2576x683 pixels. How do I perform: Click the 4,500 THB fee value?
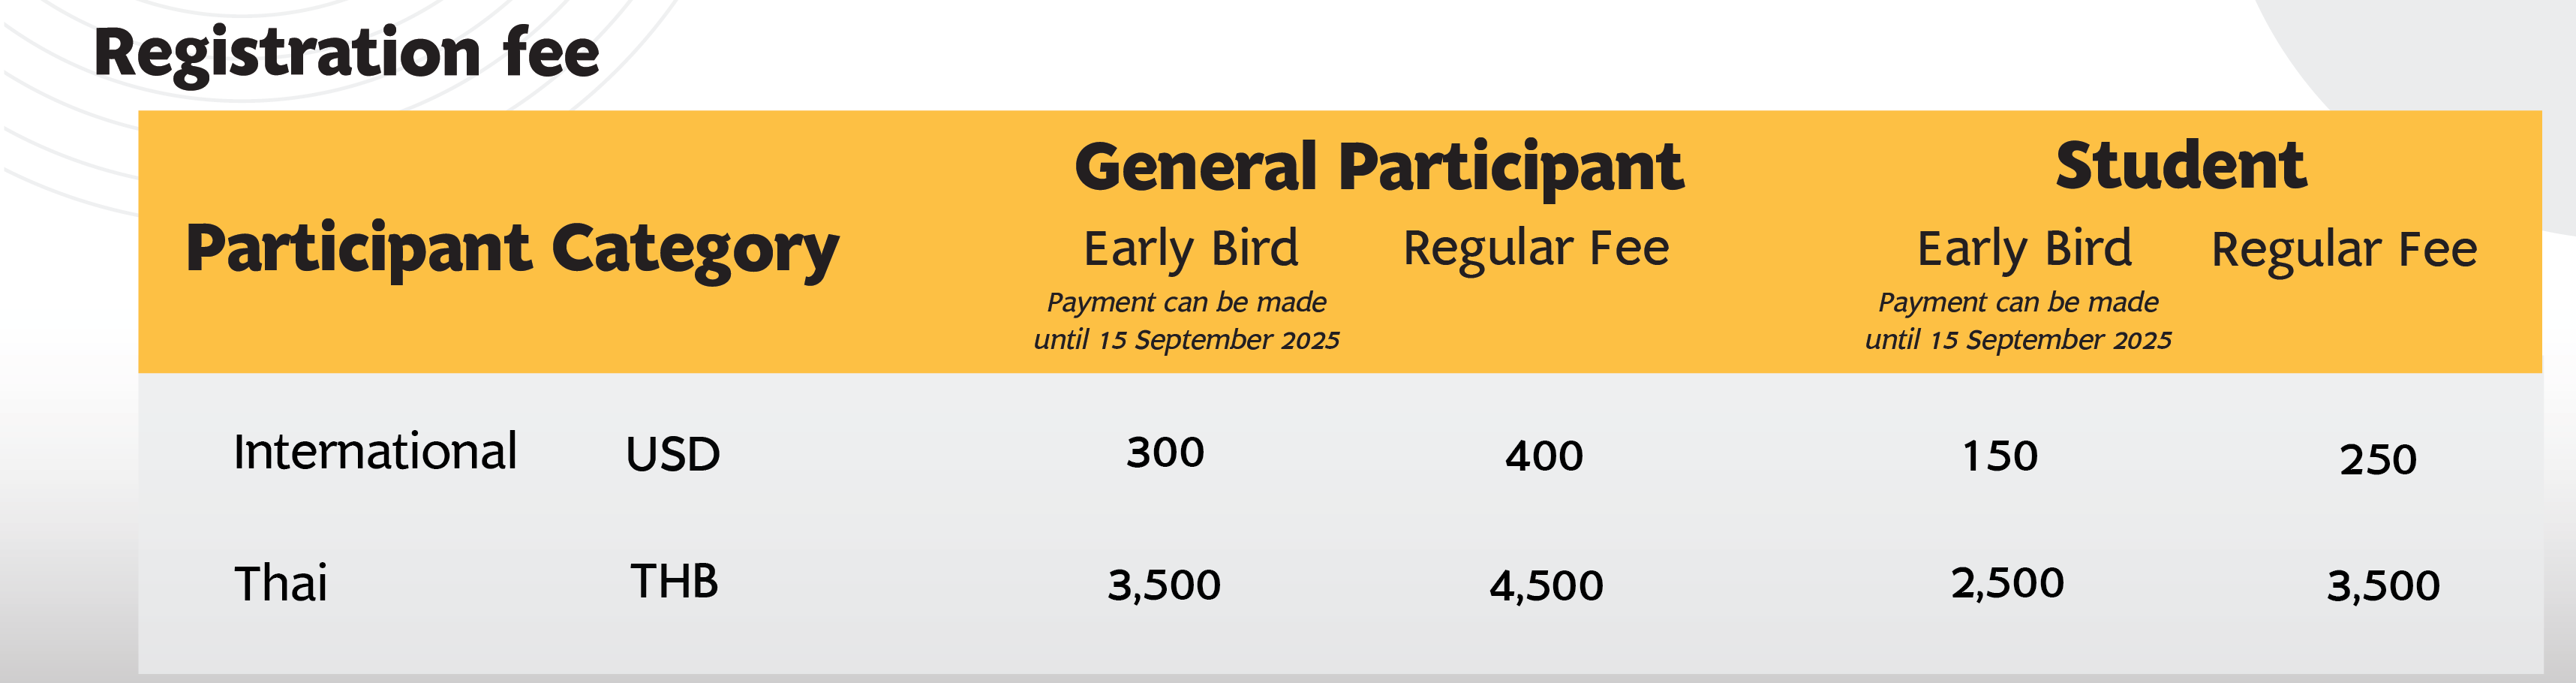(x=1546, y=586)
